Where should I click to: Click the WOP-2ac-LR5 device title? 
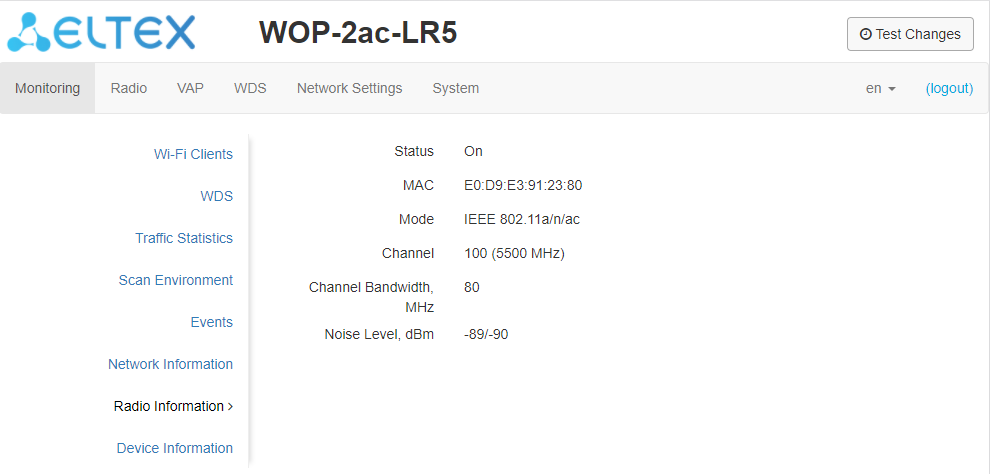point(358,33)
